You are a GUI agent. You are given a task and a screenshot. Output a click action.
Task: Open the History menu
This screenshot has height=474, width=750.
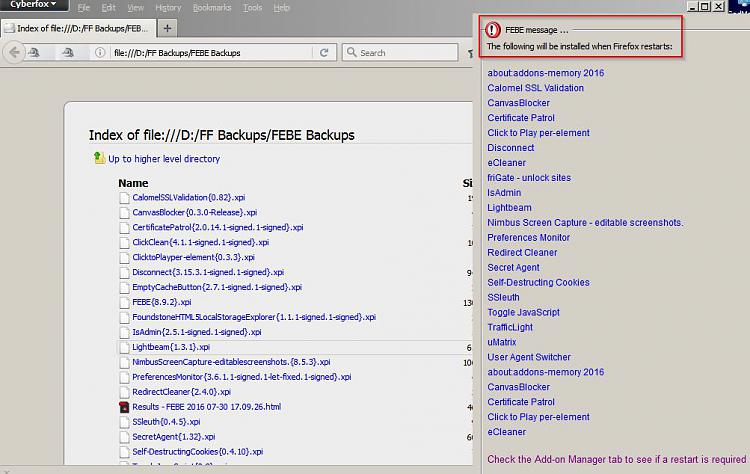pyautogui.click(x=168, y=8)
